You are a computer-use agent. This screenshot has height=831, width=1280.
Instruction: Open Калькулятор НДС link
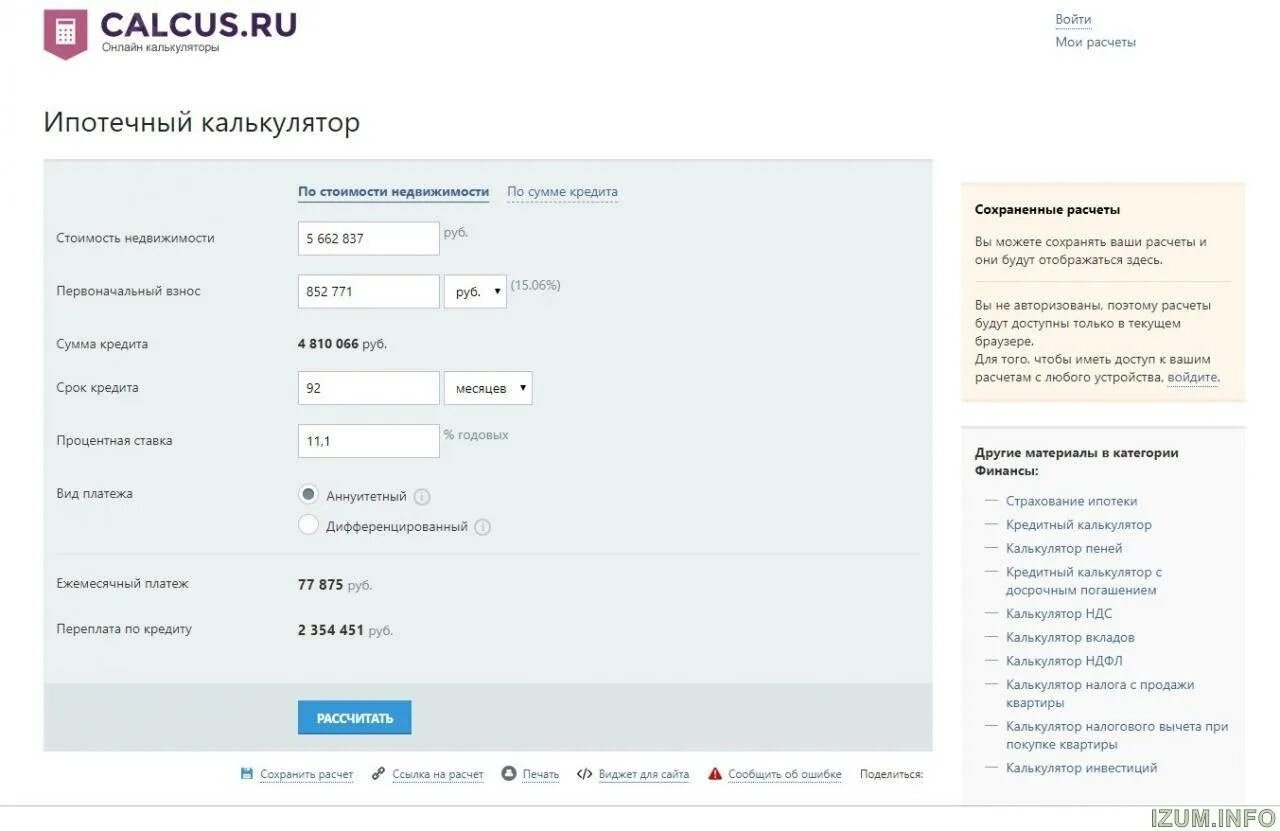[x=1059, y=614]
